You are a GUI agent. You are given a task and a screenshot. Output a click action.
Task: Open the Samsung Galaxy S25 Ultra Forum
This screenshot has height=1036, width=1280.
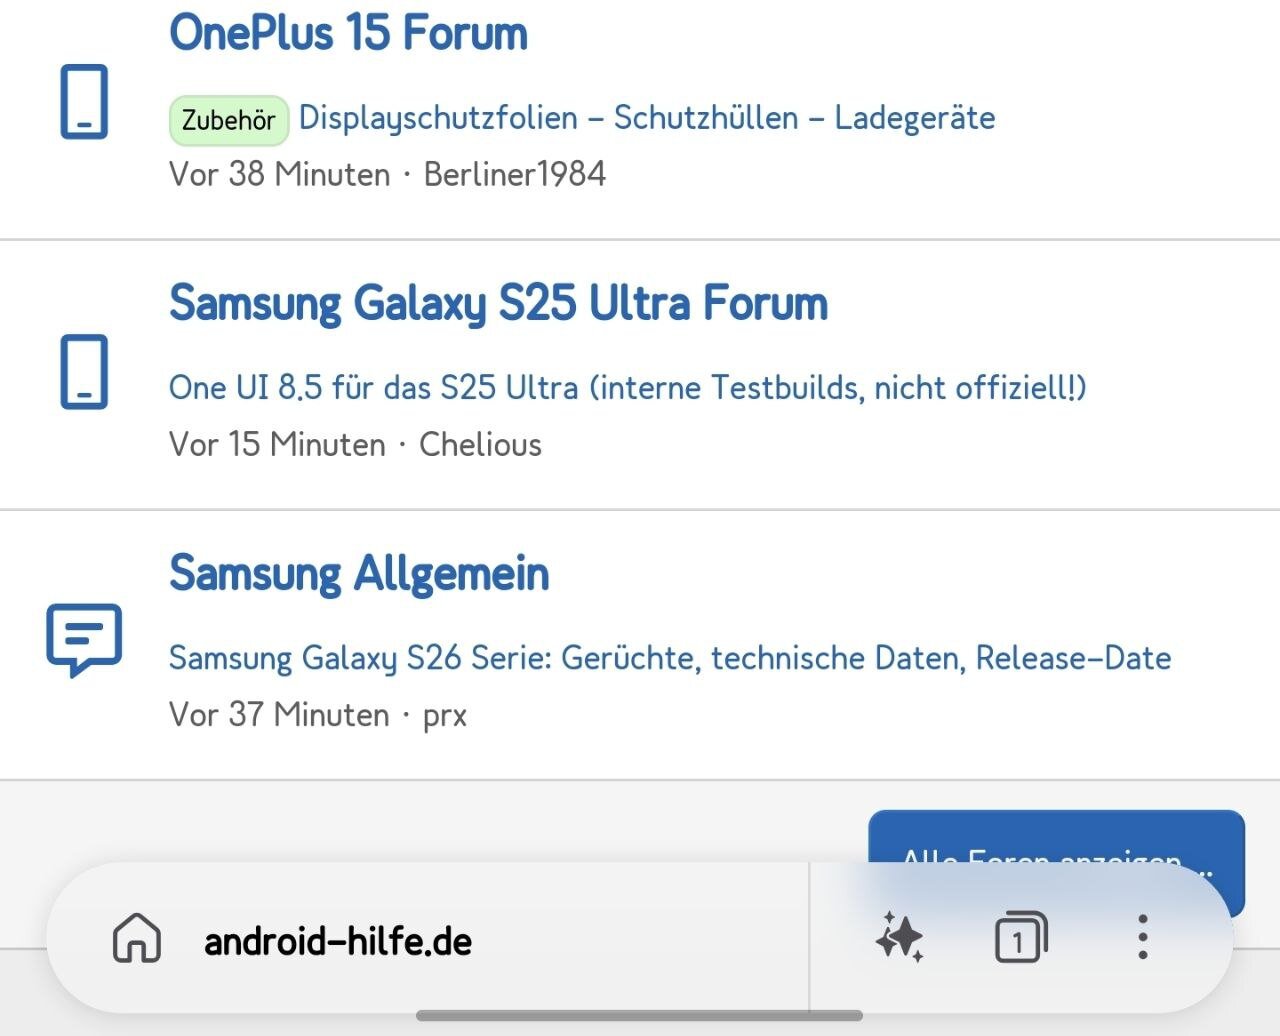pos(498,302)
